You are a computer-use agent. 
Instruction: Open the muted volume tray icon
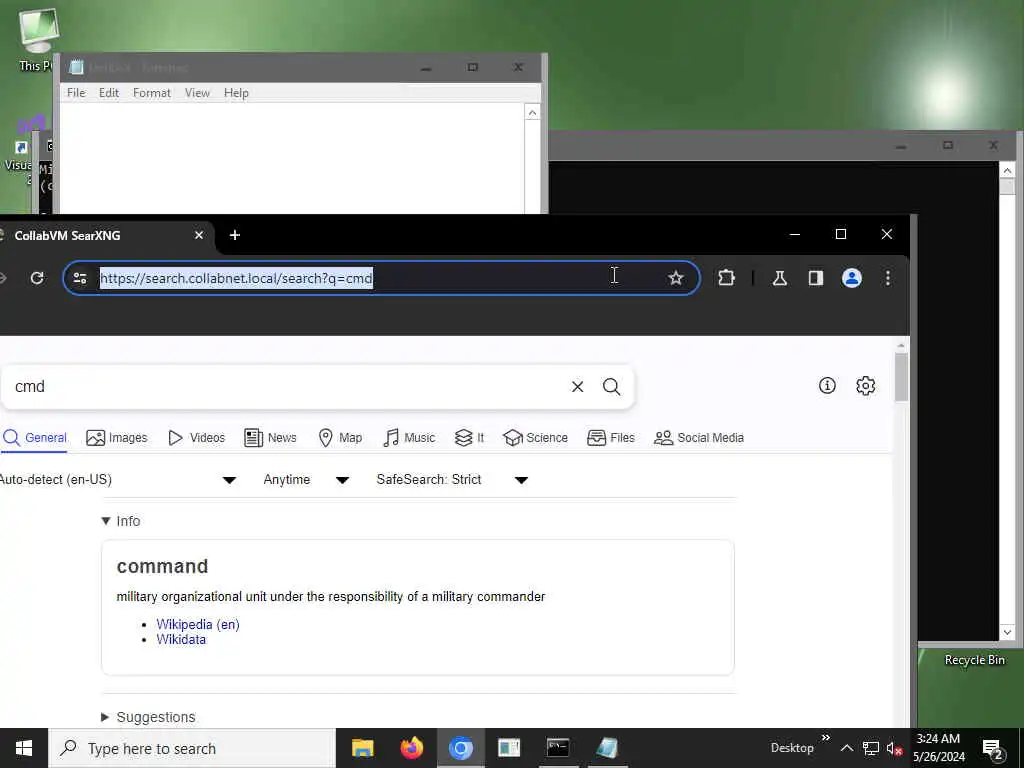click(x=894, y=748)
